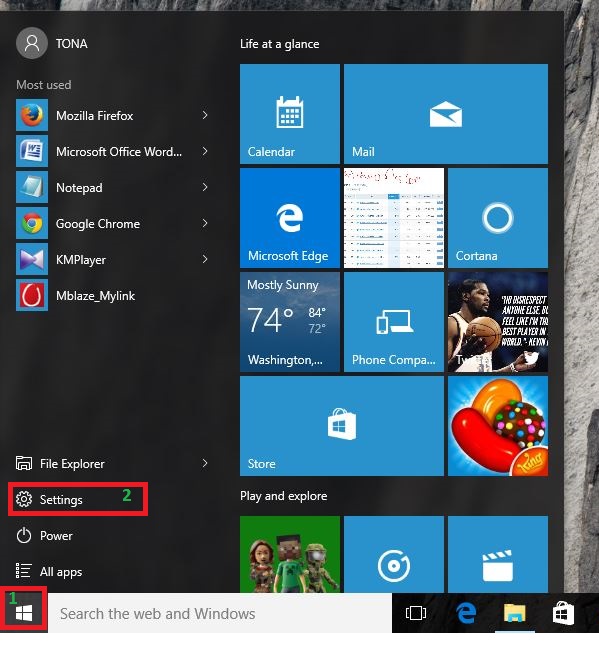The width and height of the screenshot is (599, 646).
Task: Expand Mozilla Firefox jump list arrow
Action: [205, 115]
